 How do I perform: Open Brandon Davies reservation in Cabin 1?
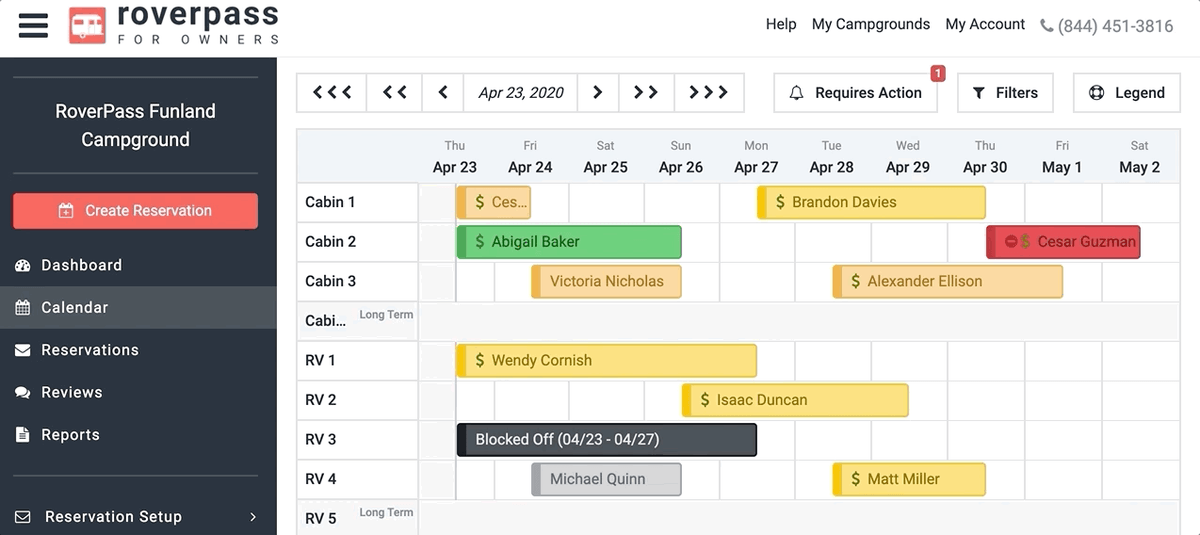click(871, 202)
